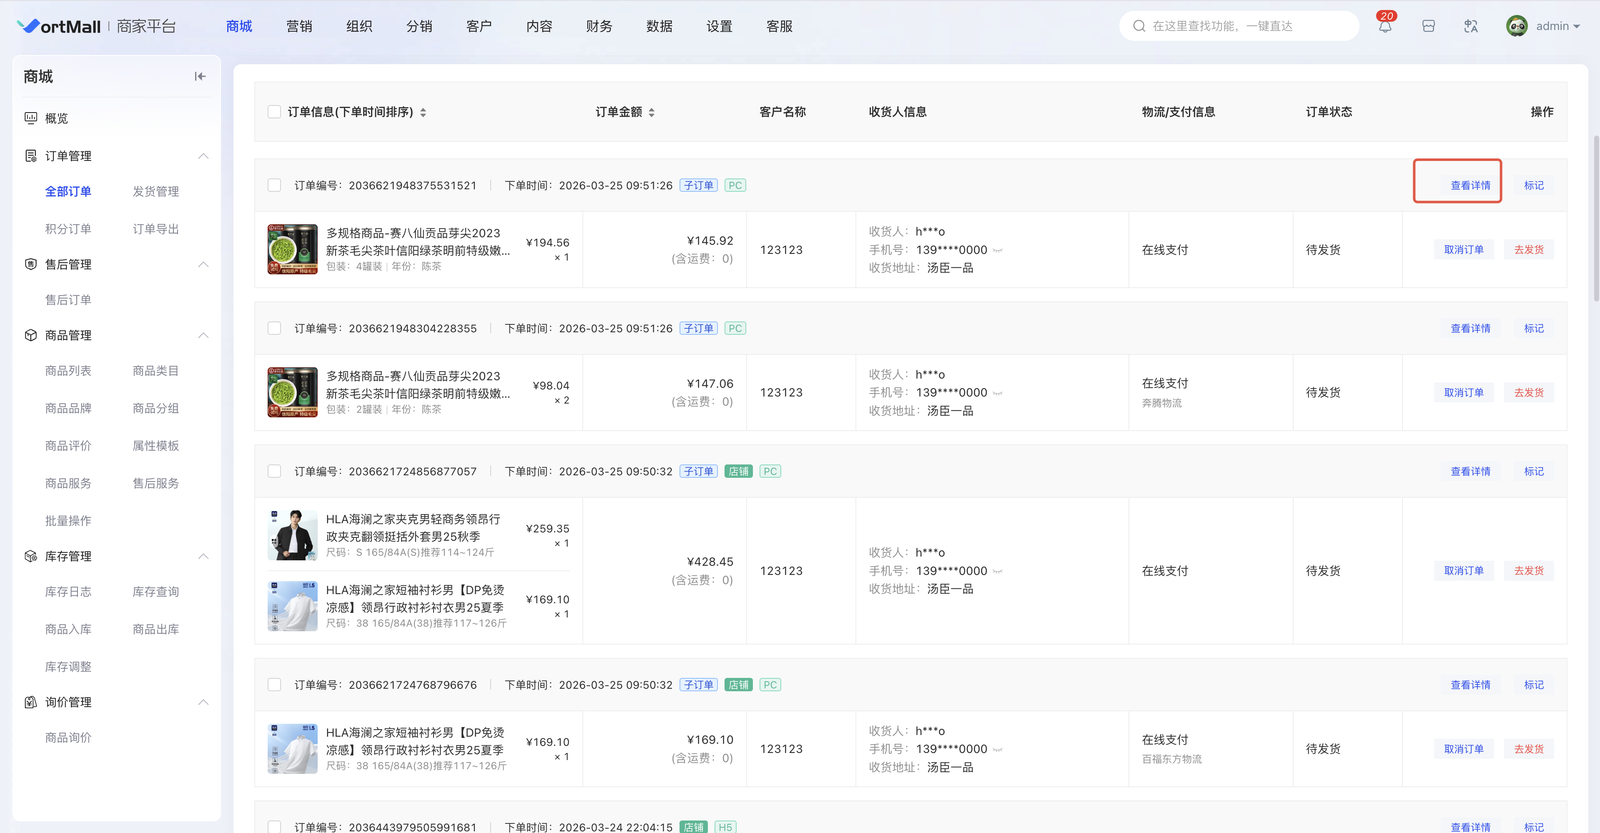
Task: Select checkbox for order 2036621724856877057
Action: 274,471
